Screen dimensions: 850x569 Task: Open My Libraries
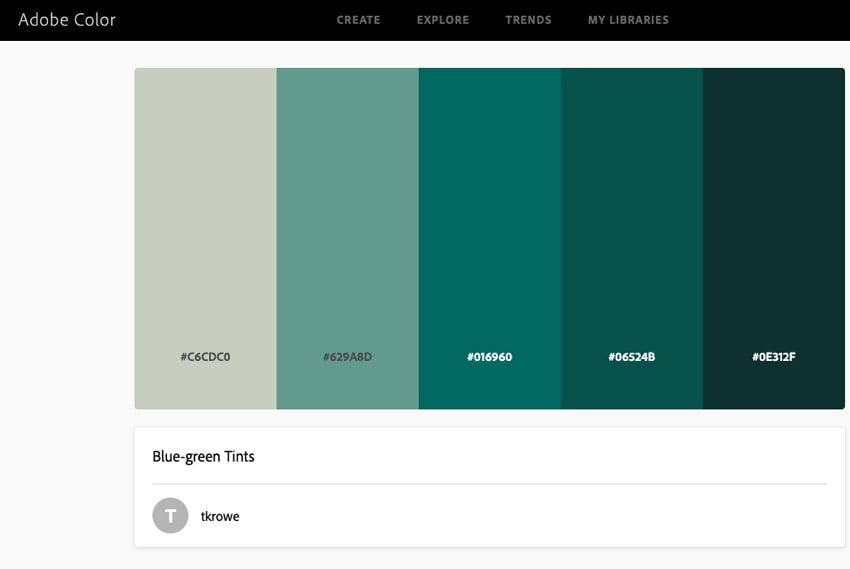pyautogui.click(x=628, y=20)
